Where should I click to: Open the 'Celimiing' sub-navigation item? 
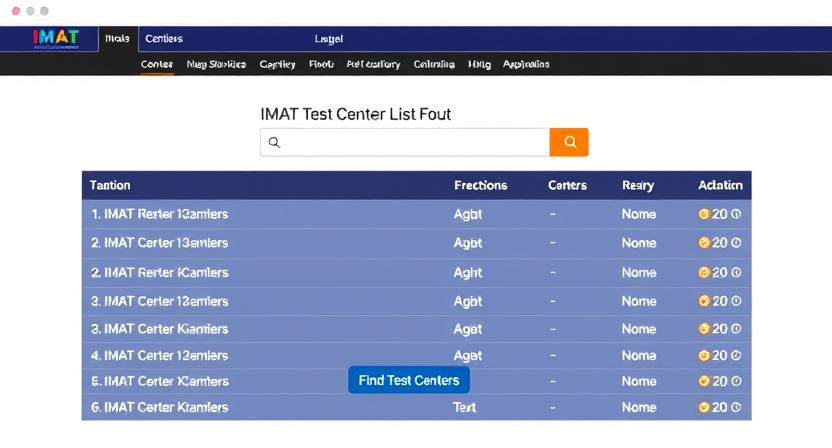point(434,64)
